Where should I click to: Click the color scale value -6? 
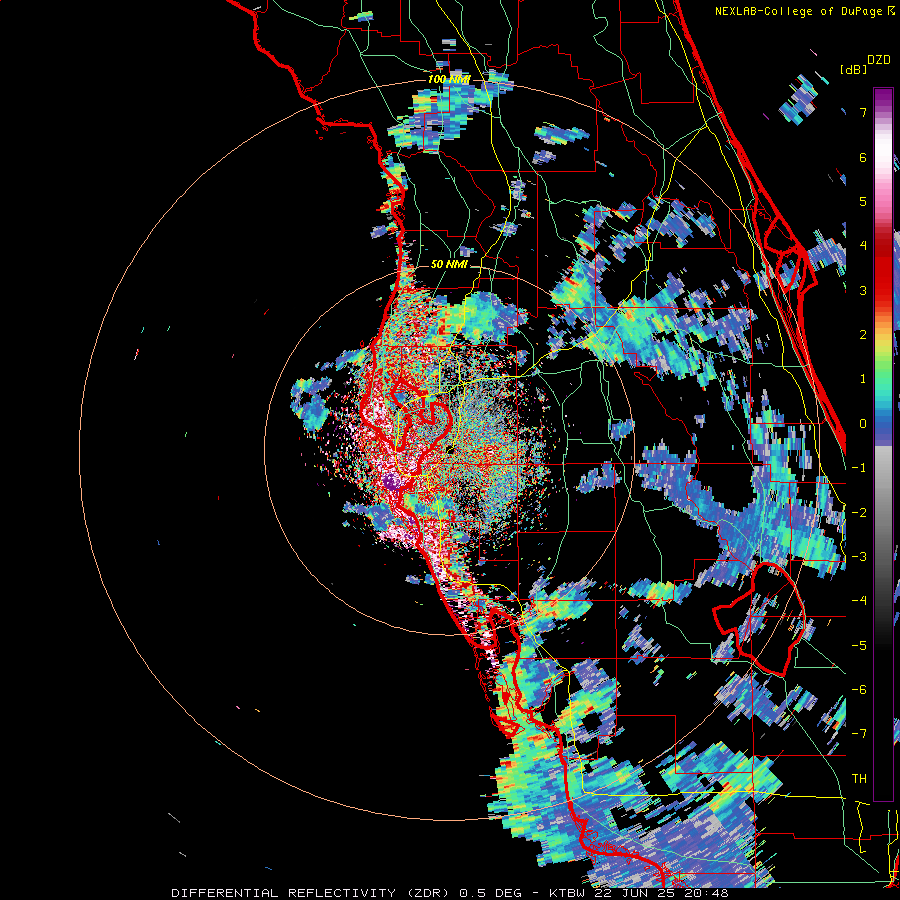pos(859,690)
